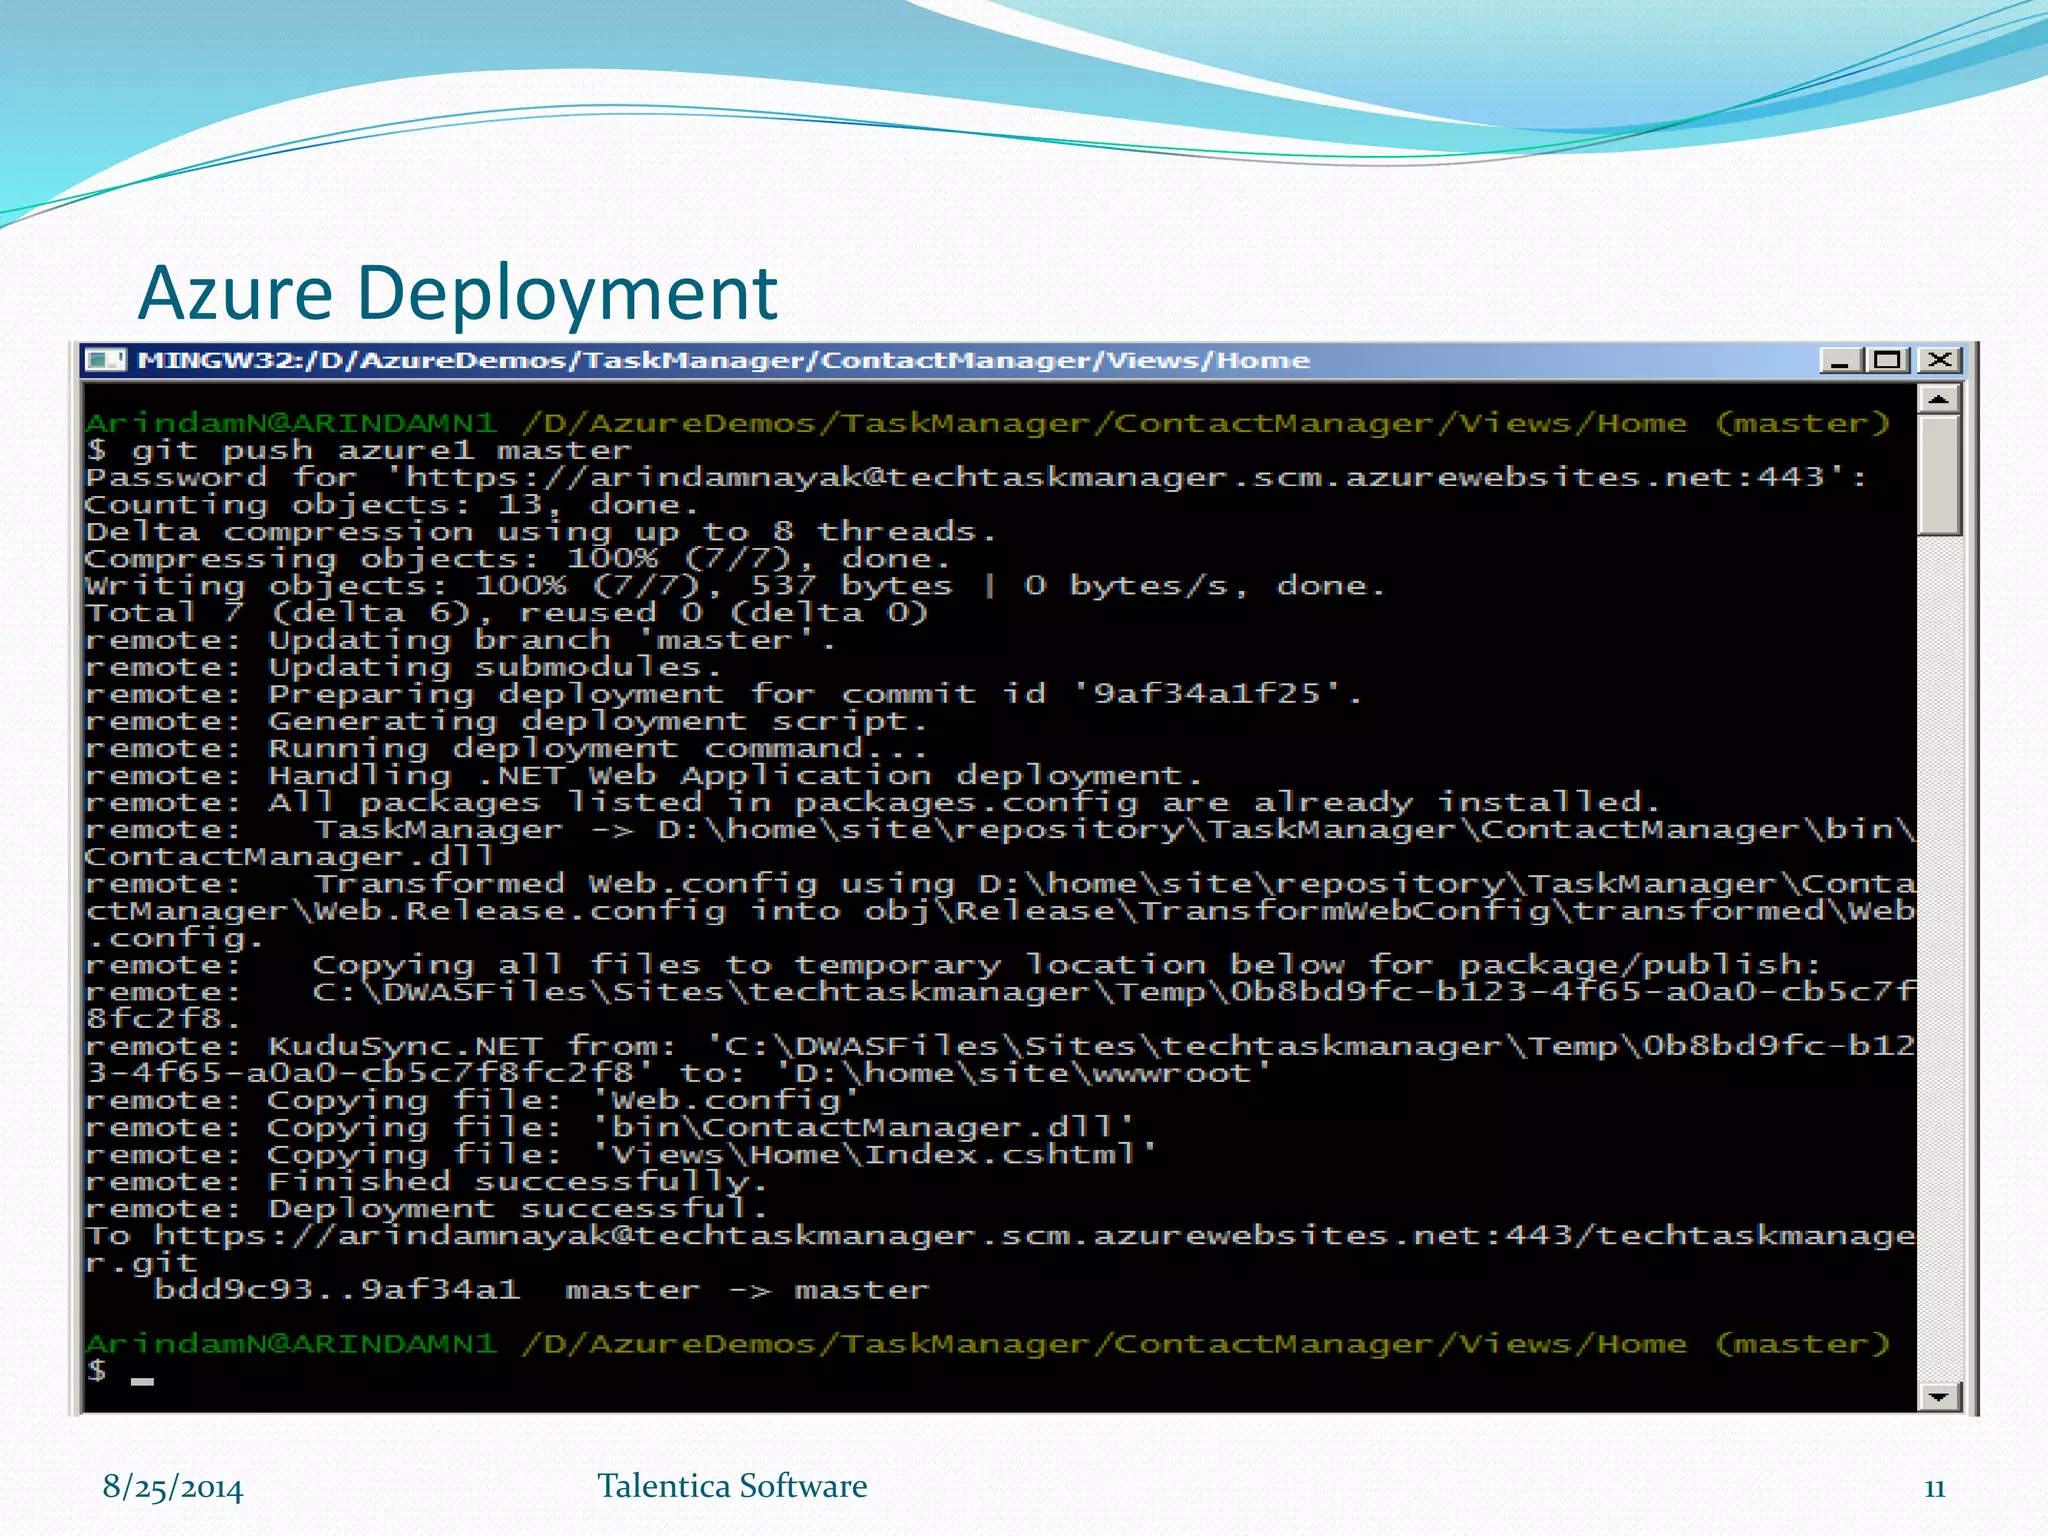The image size is (2048, 1536).
Task: Click the '8/25/2014' date footer
Action: tap(173, 1487)
